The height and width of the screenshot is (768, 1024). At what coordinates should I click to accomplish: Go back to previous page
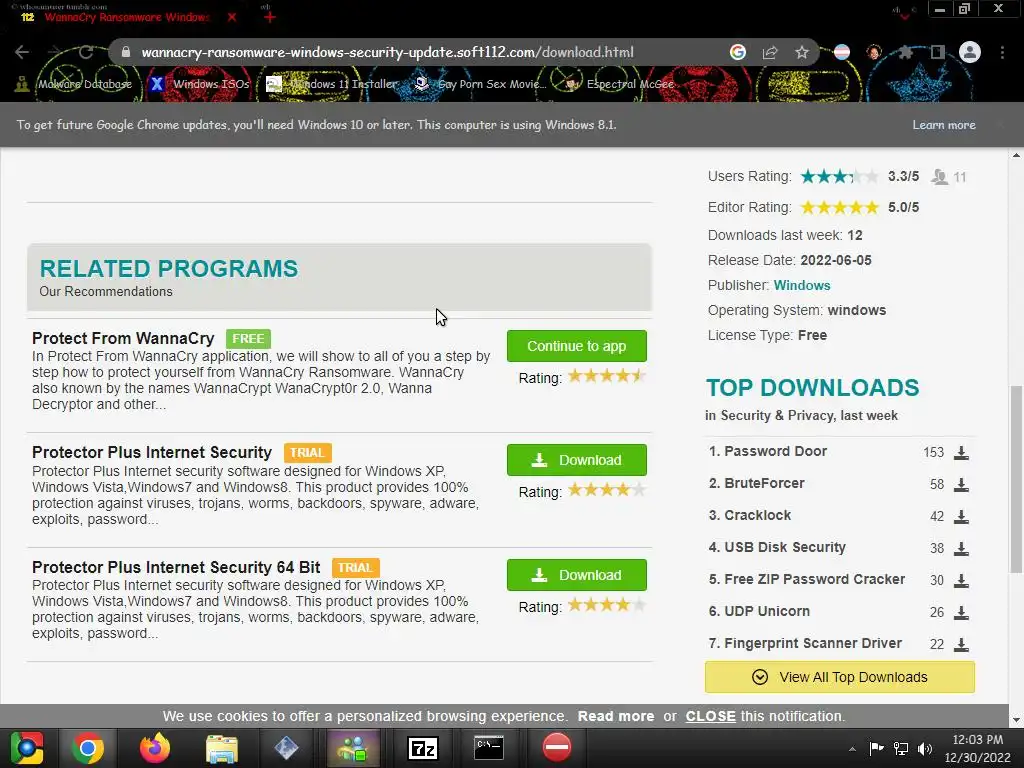click(x=22, y=52)
